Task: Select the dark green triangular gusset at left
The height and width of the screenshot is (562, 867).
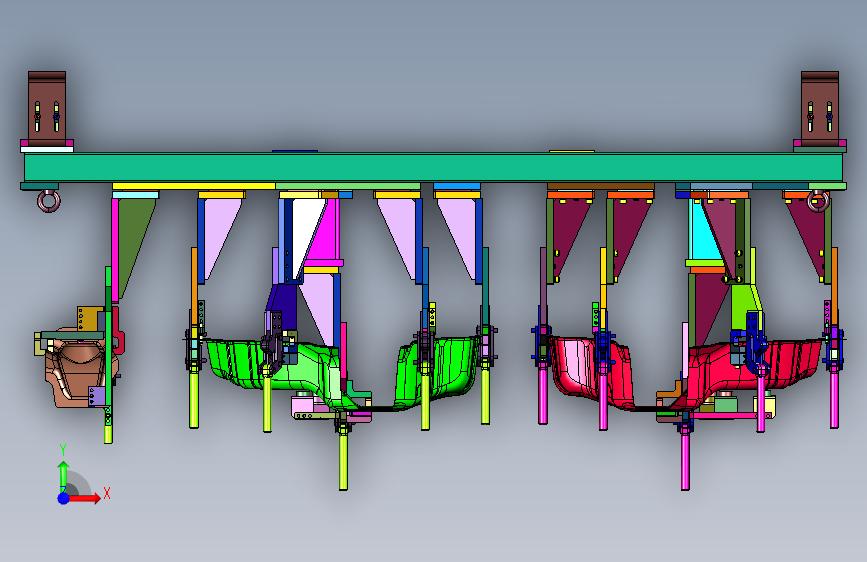Action: pyautogui.click(x=133, y=238)
